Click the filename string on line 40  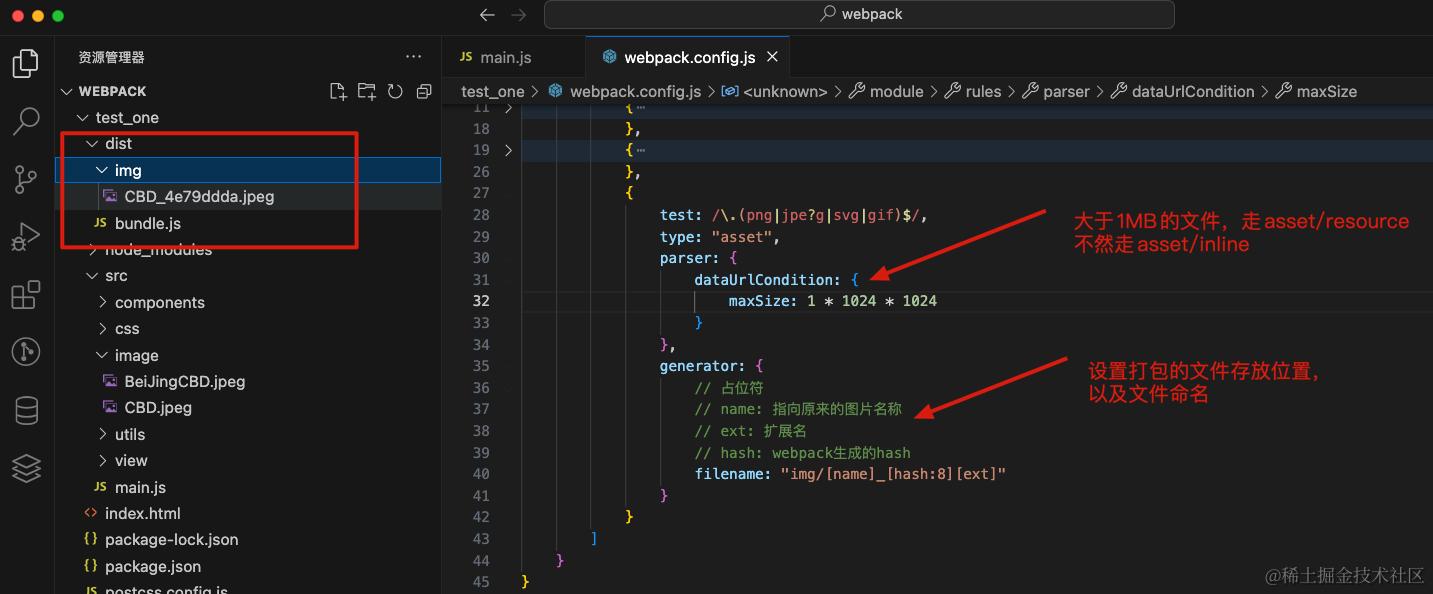[x=892, y=474]
